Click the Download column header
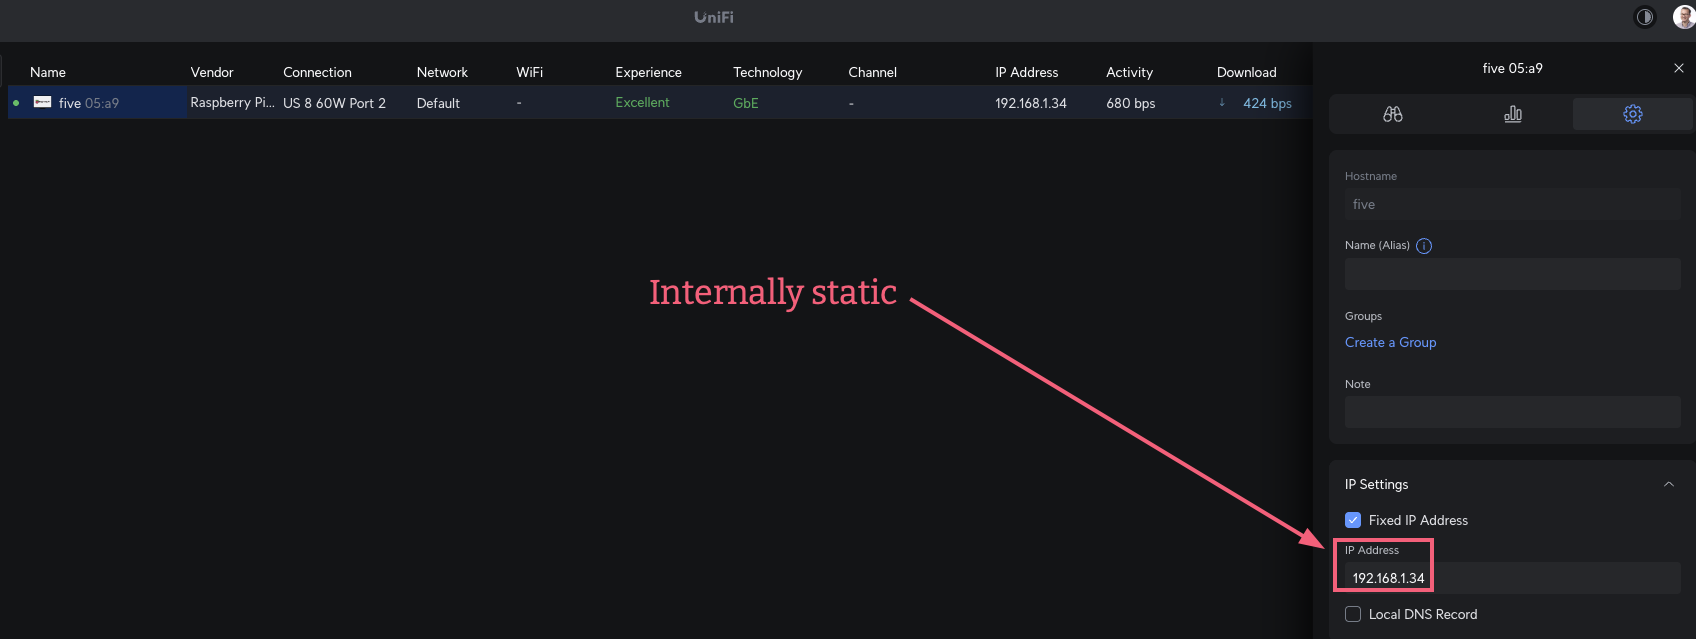1696x639 pixels. click(x=1246, y=72)
